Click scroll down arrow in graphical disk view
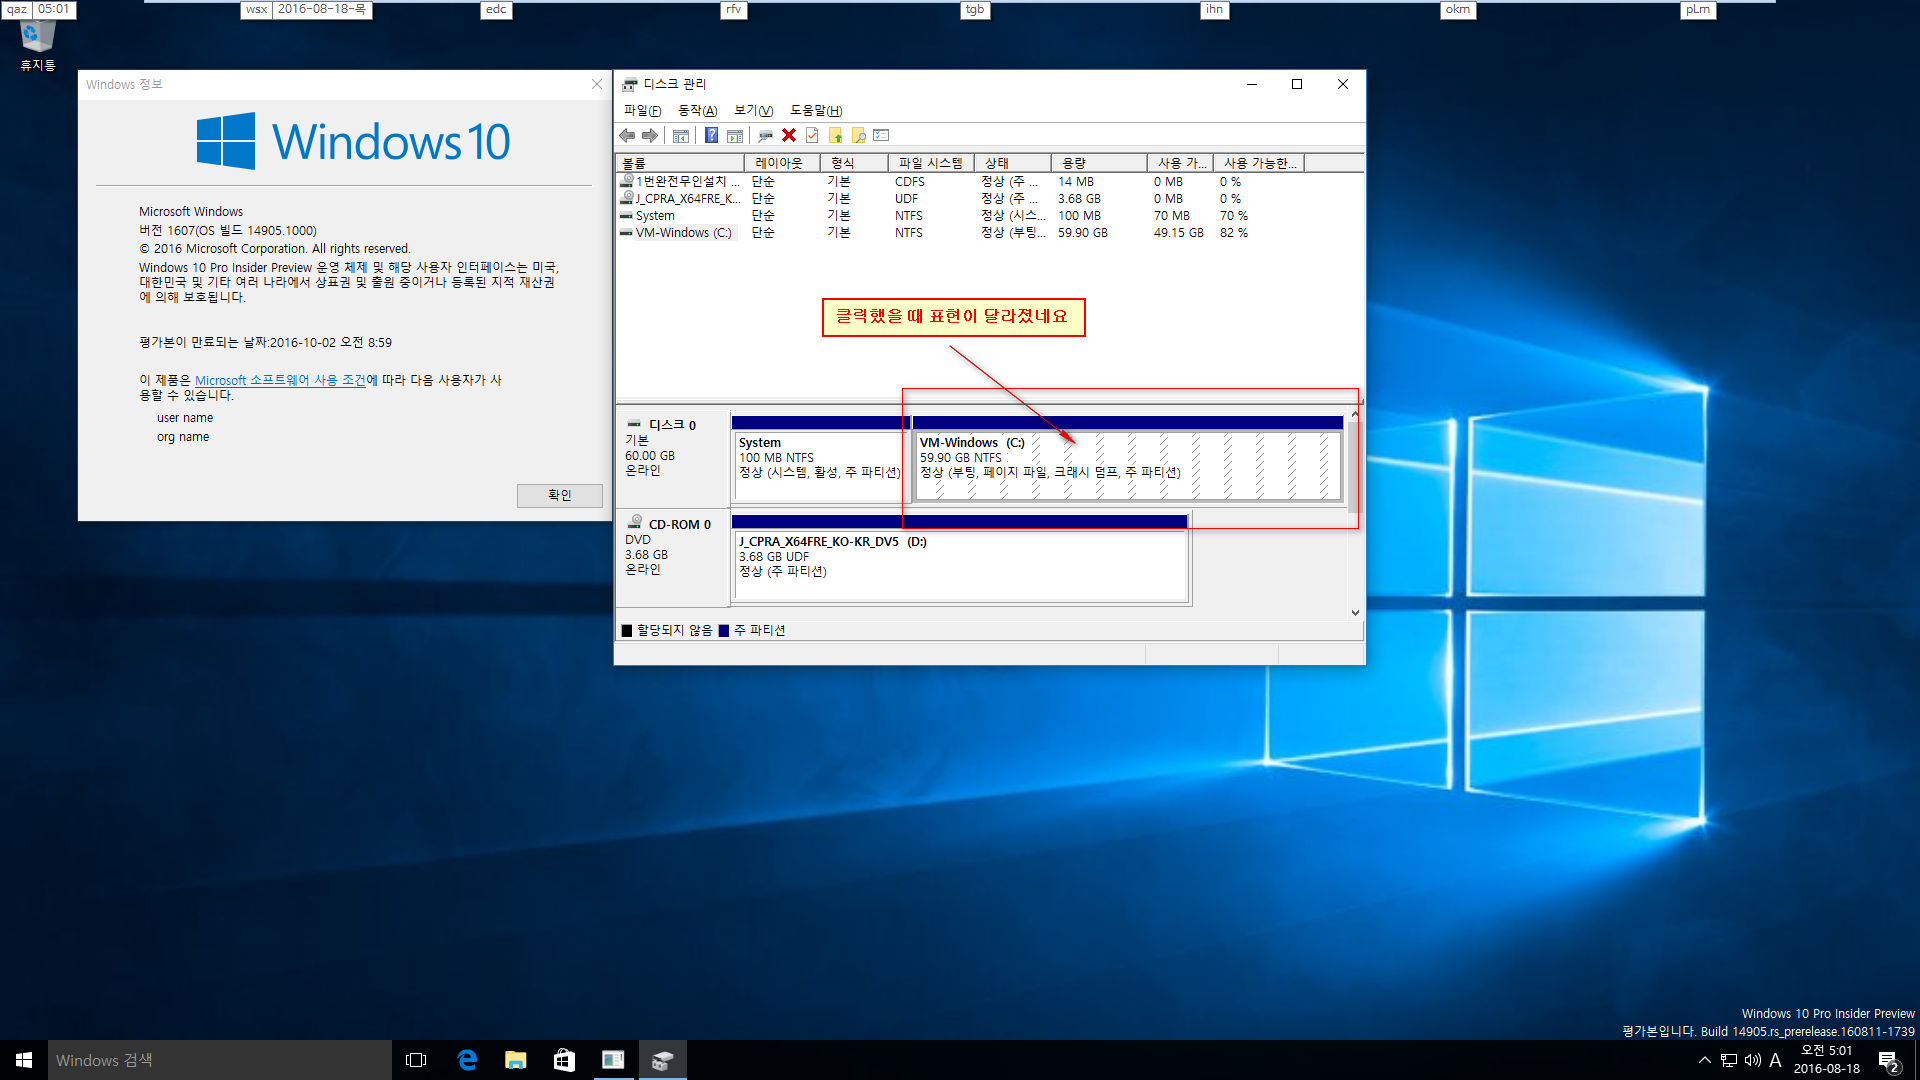Screen dimensions: 1920x1080 1355,613
